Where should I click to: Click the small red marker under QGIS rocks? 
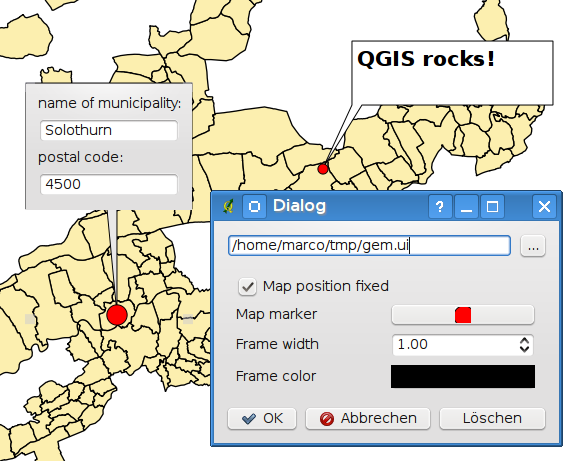click(323, 169)
